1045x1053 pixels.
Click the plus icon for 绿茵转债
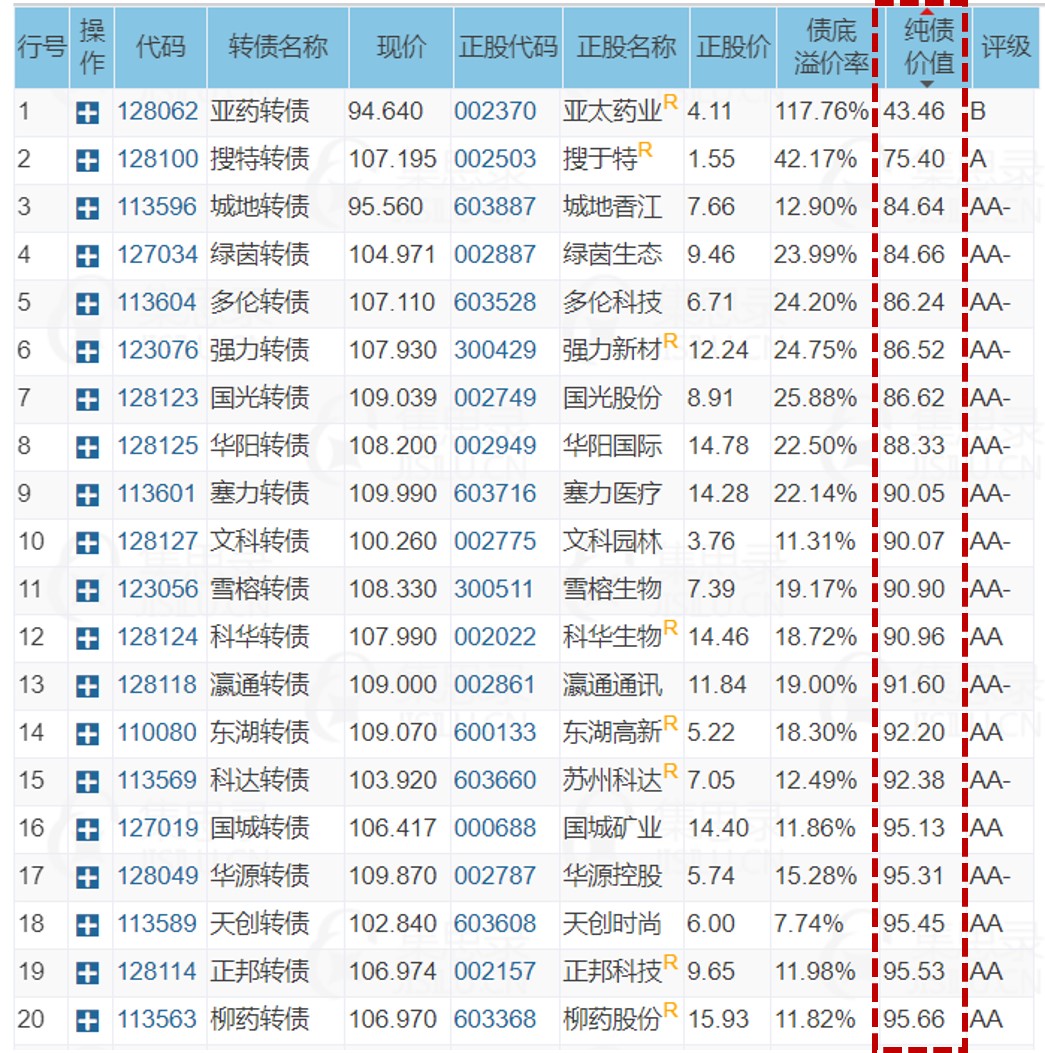pos(87,256)
